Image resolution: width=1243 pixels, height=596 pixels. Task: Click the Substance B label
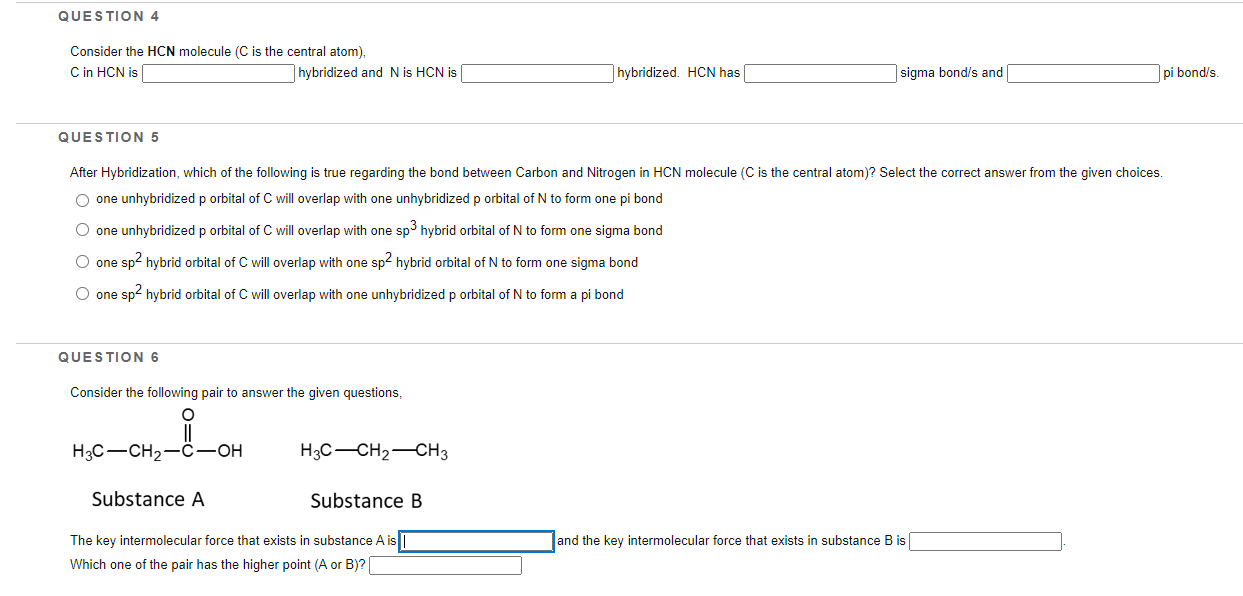(x=365, y=501)
